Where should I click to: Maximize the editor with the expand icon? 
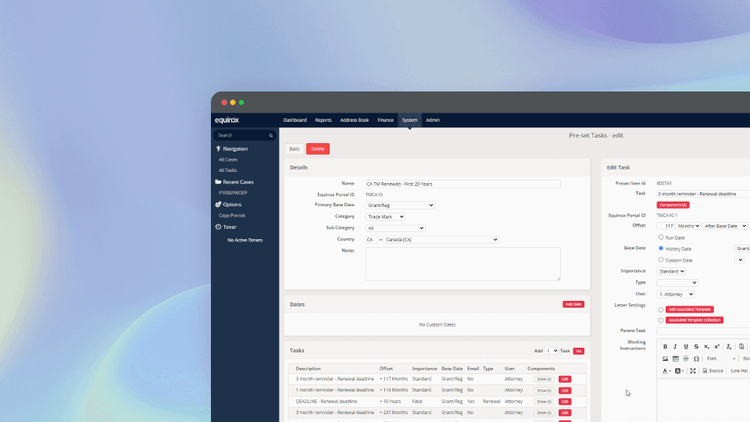693,371
